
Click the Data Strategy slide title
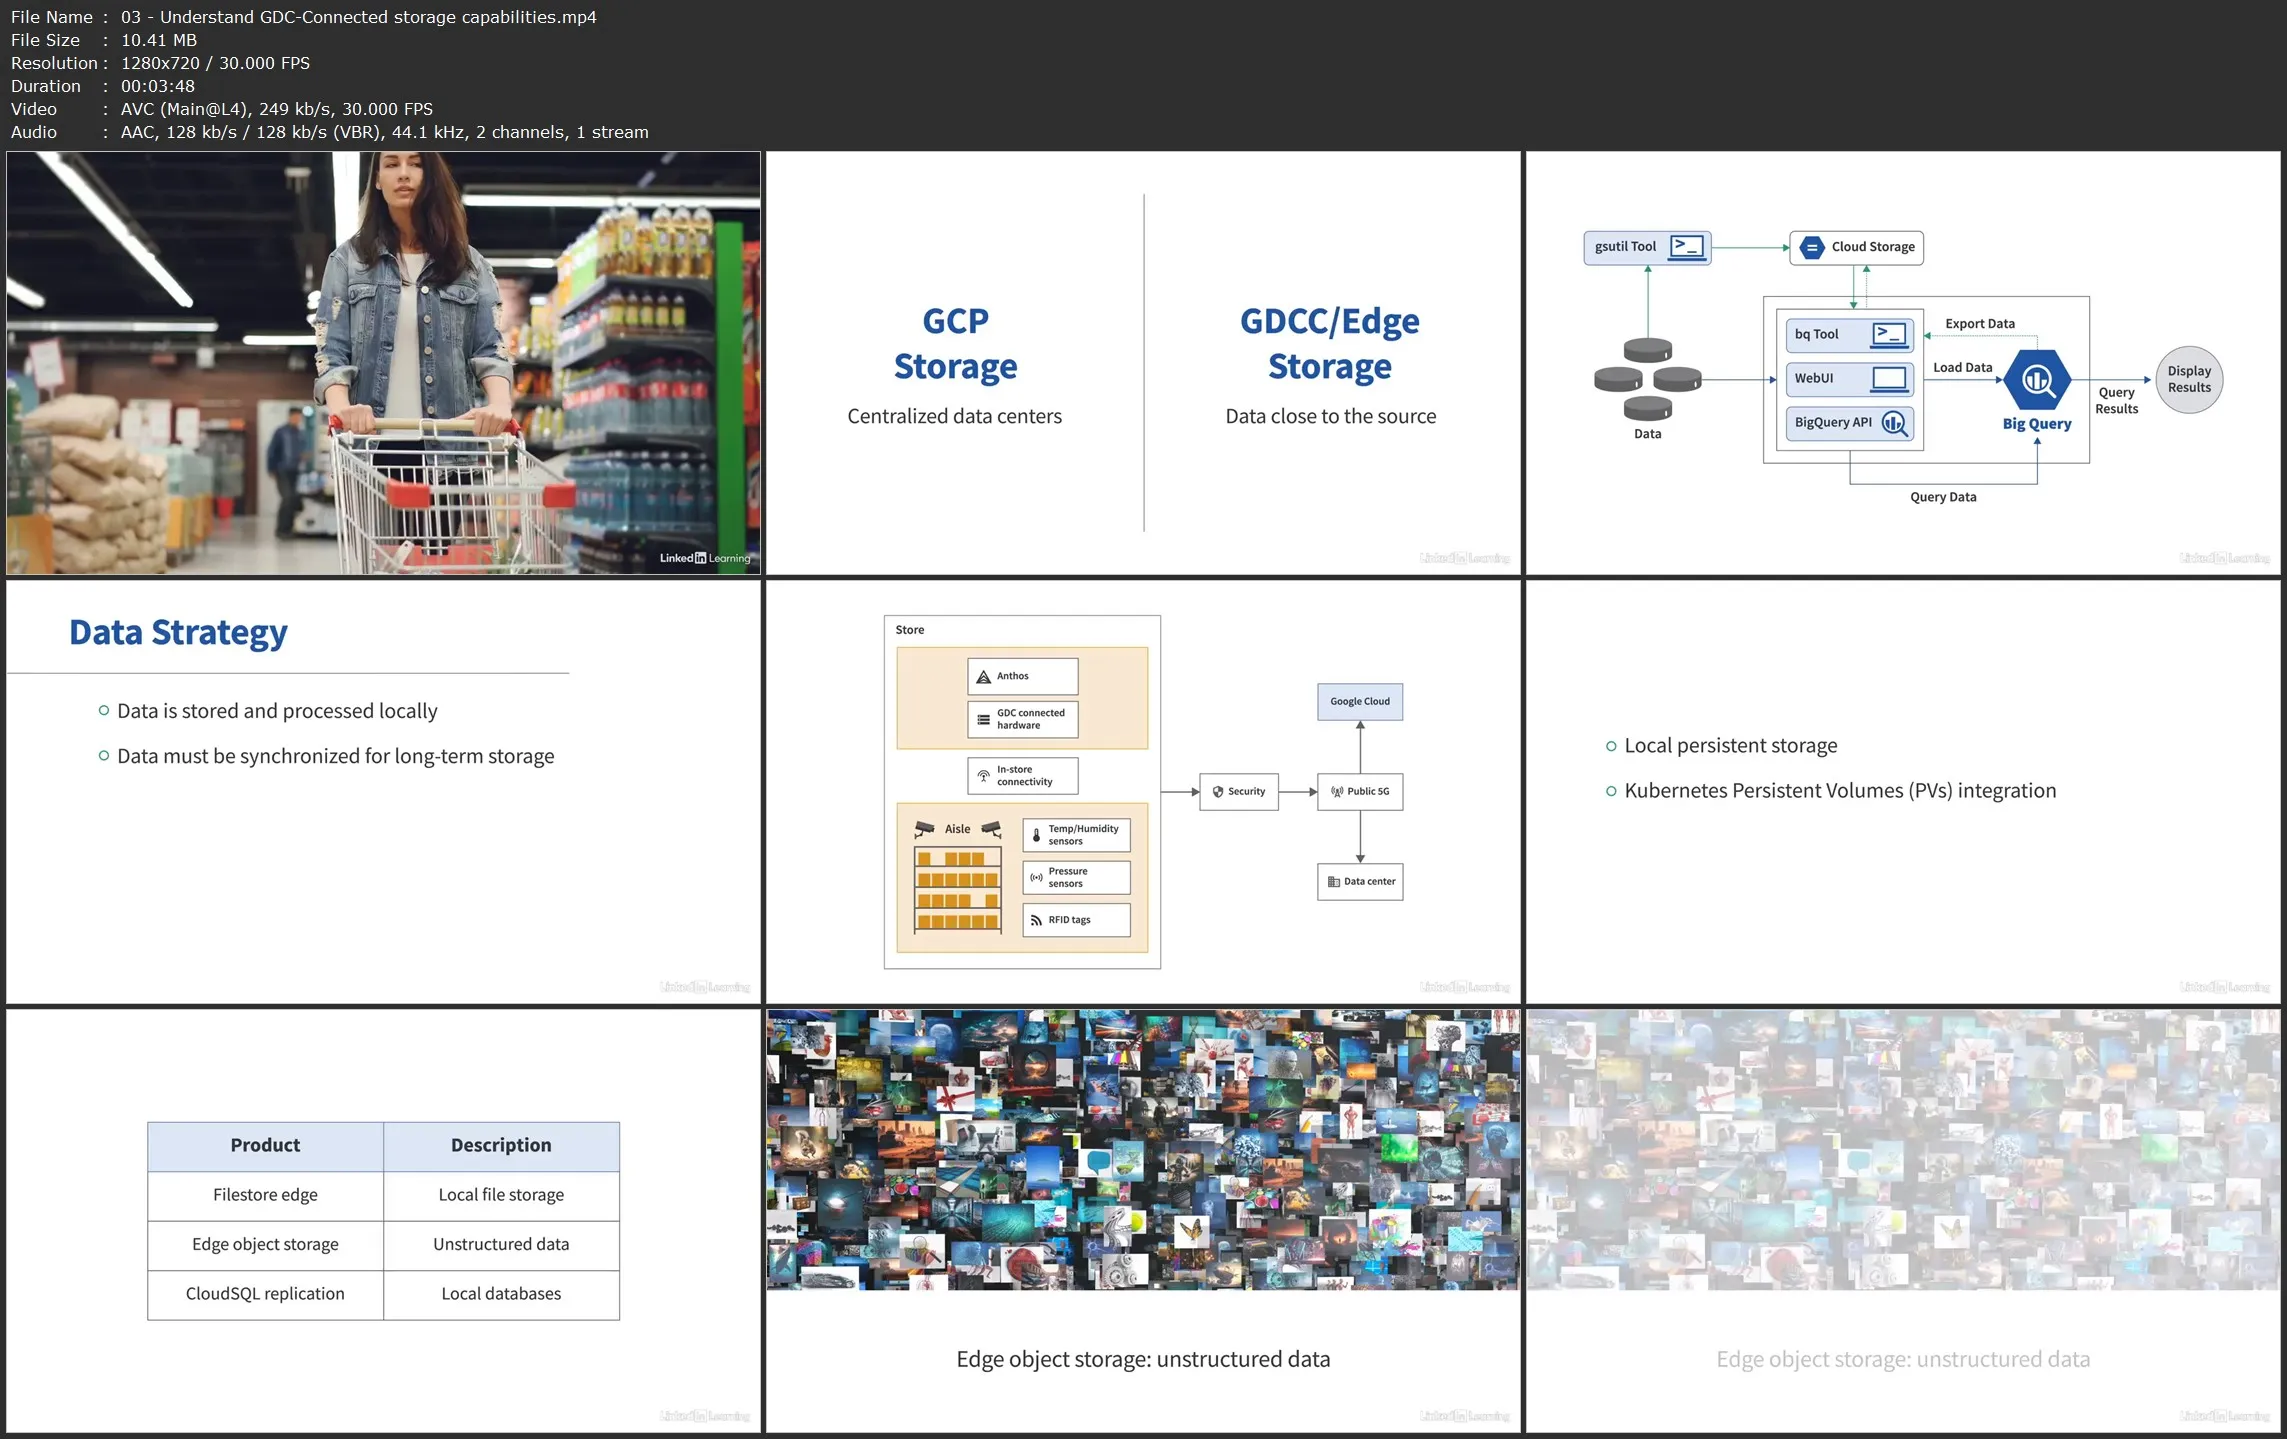click(178, 632)
